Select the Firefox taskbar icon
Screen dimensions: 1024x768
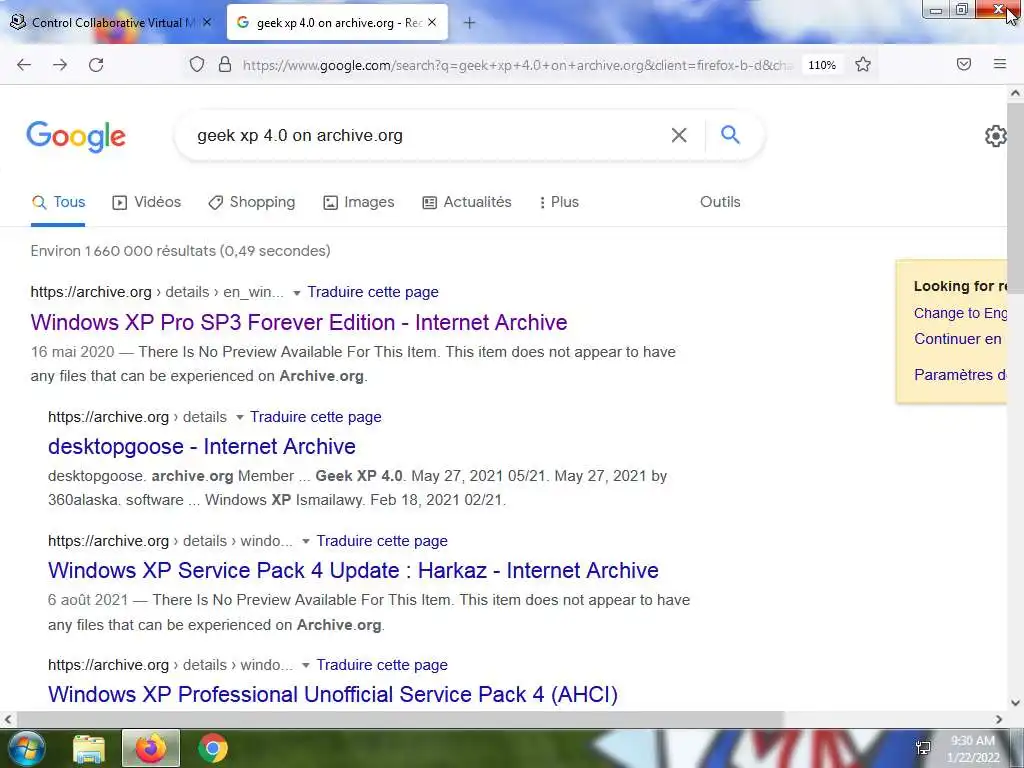[x=151, y=748]
